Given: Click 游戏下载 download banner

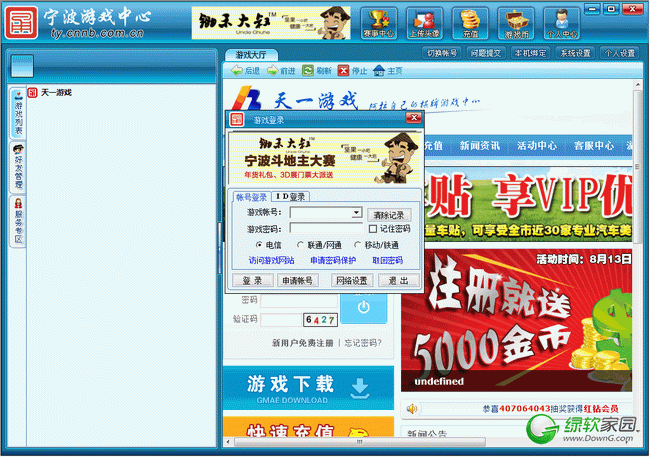Looking at the screenshot, I should pos(308,388).
